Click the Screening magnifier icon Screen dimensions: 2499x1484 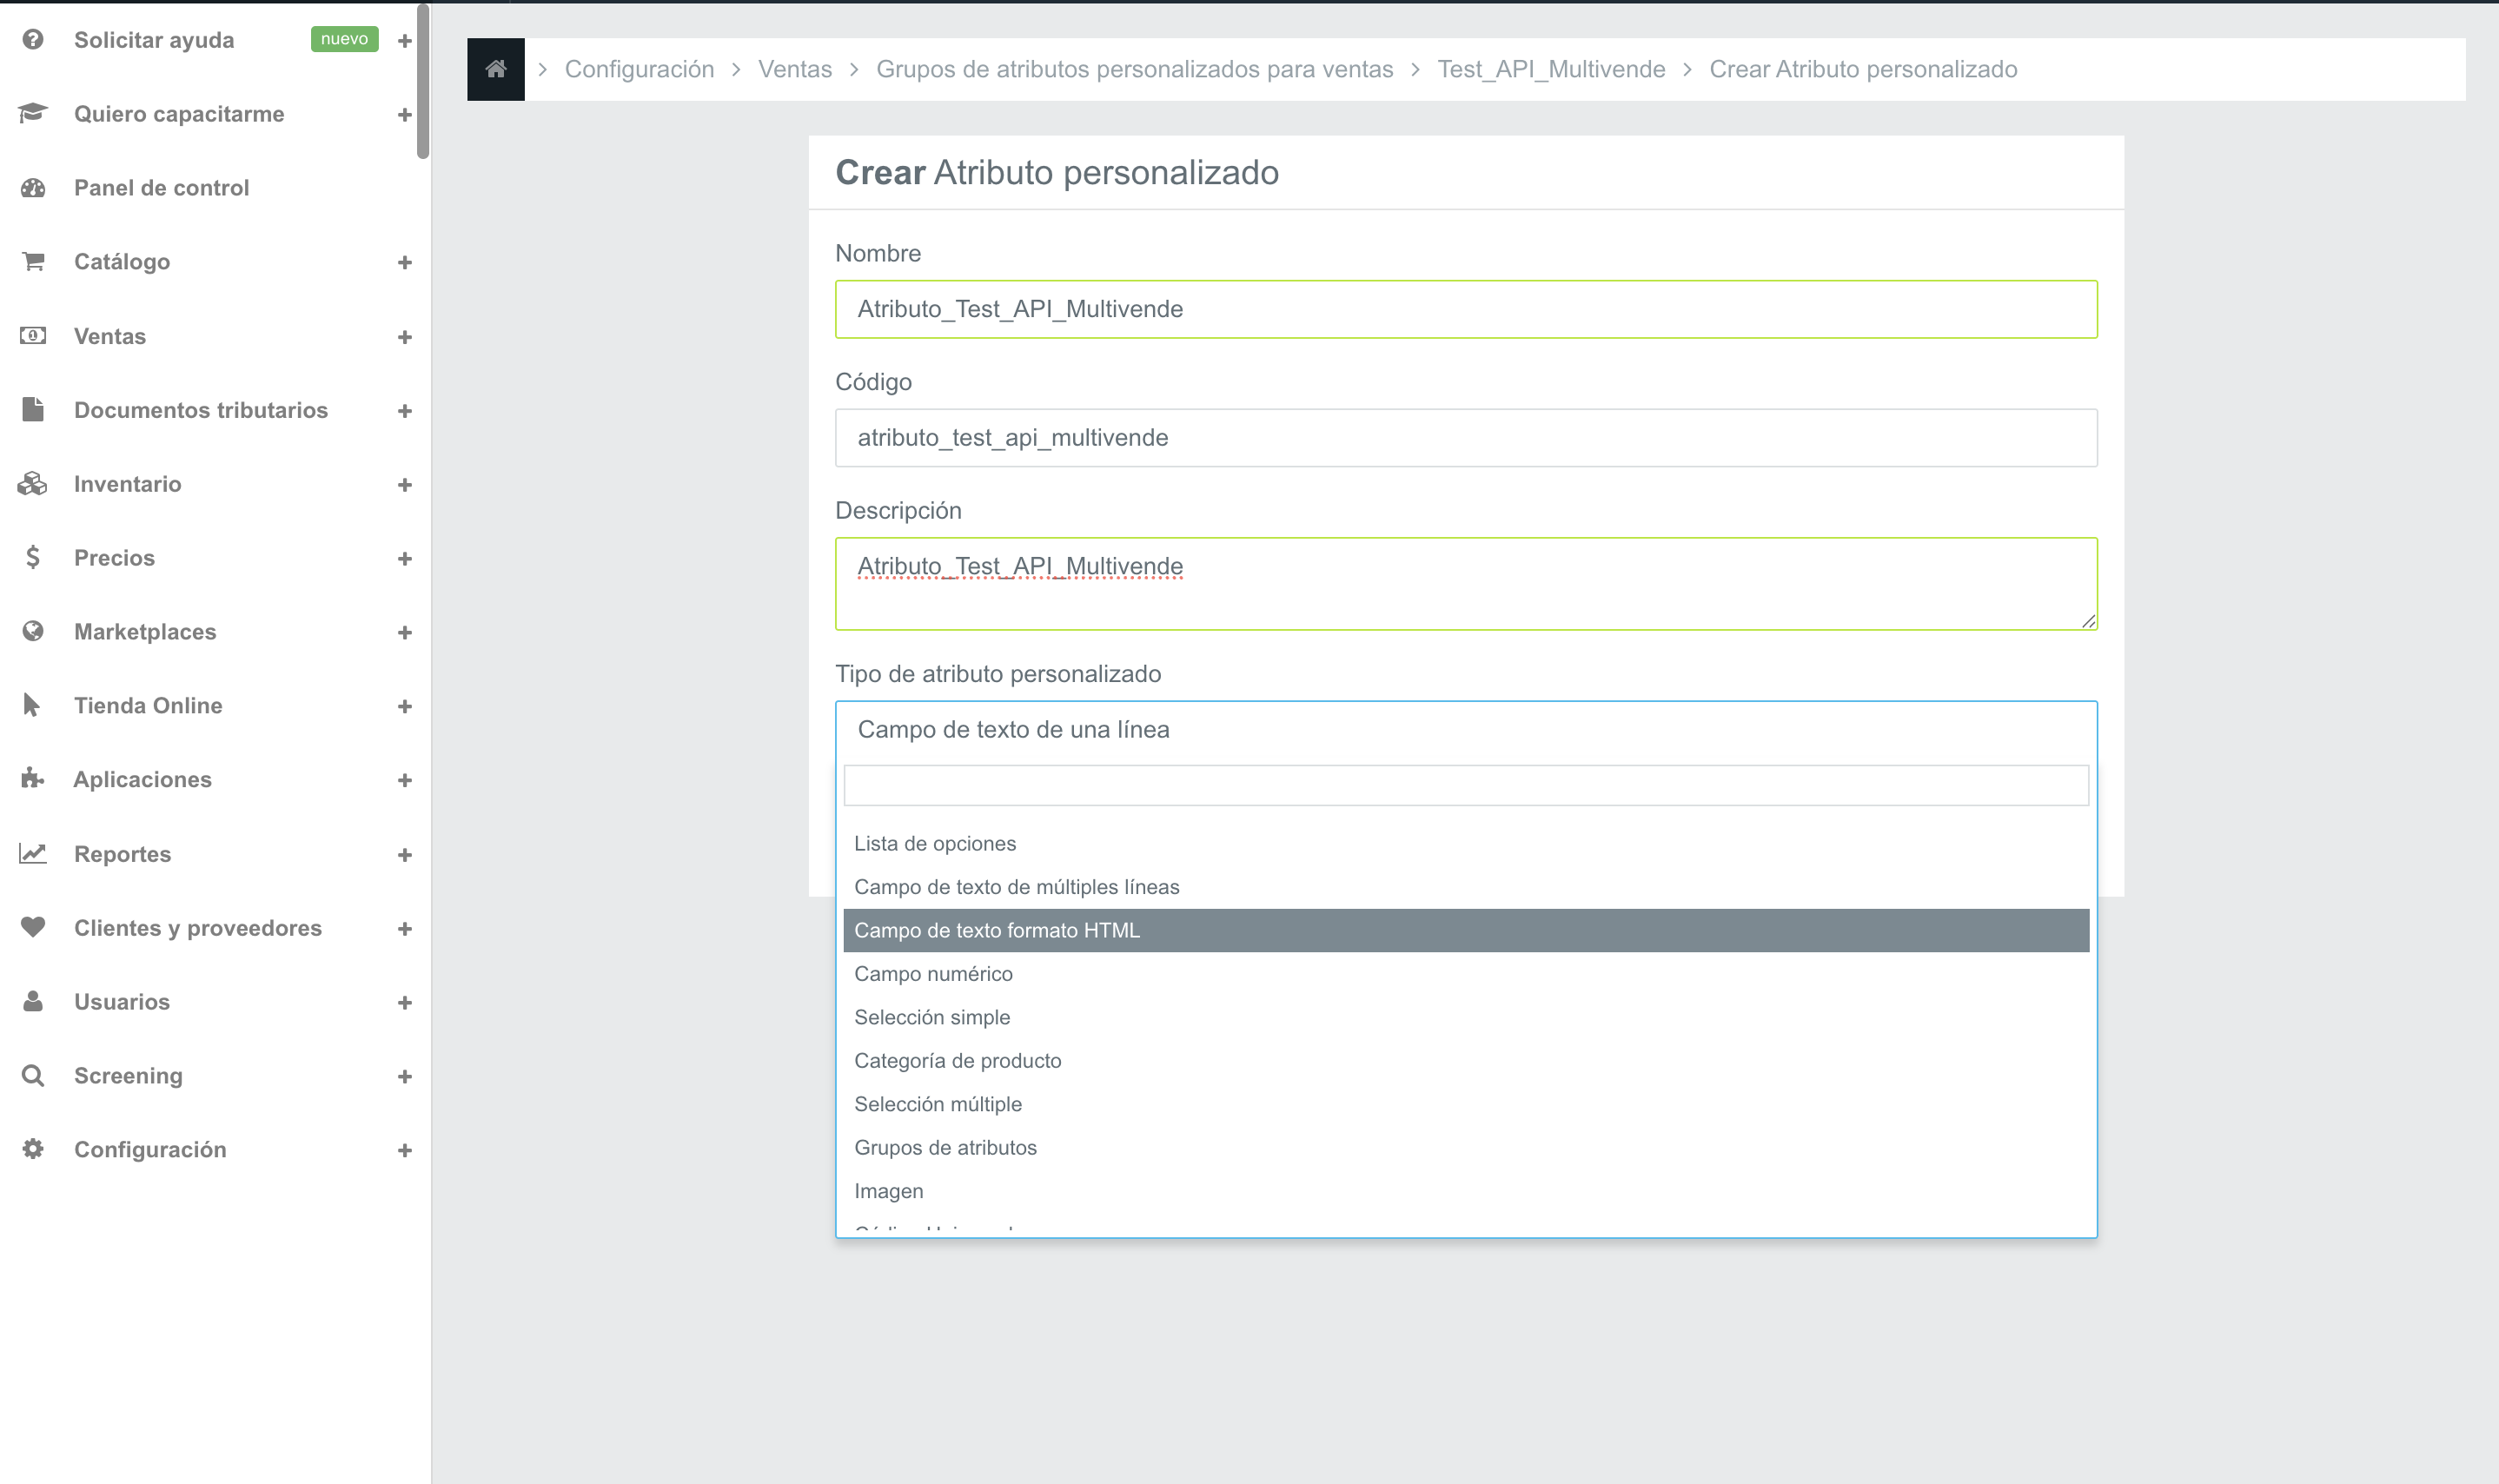coord(33,1076)
